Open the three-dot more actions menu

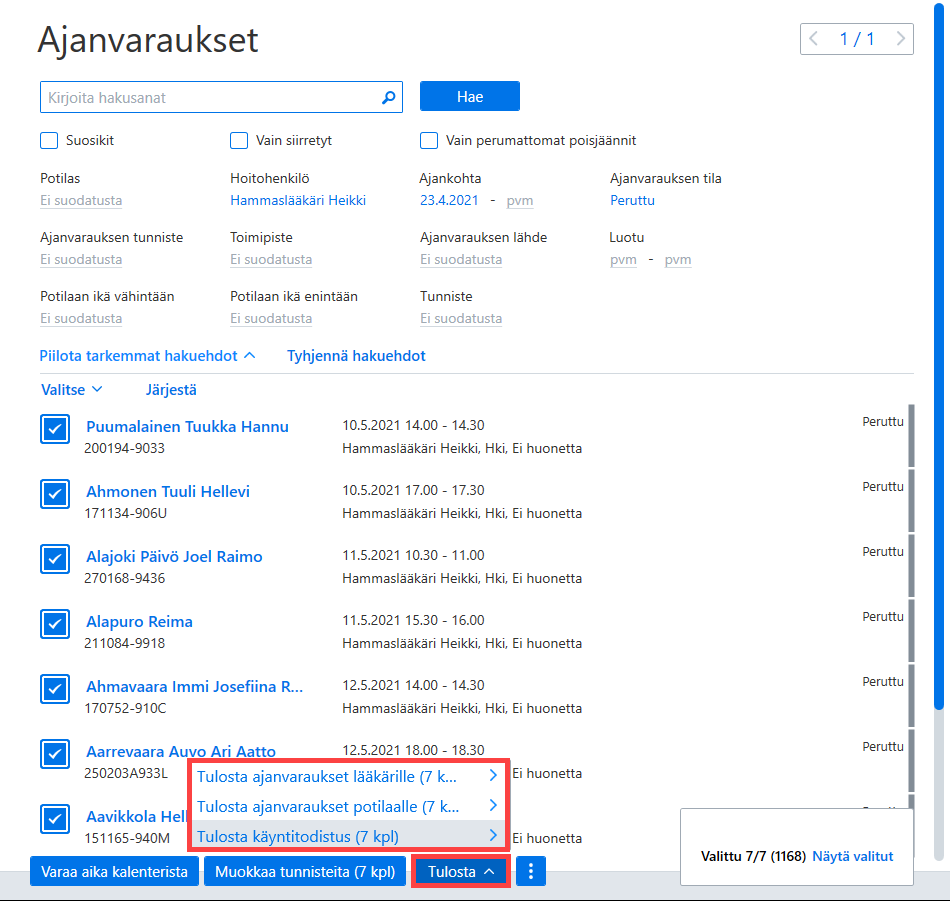(531, 871)
